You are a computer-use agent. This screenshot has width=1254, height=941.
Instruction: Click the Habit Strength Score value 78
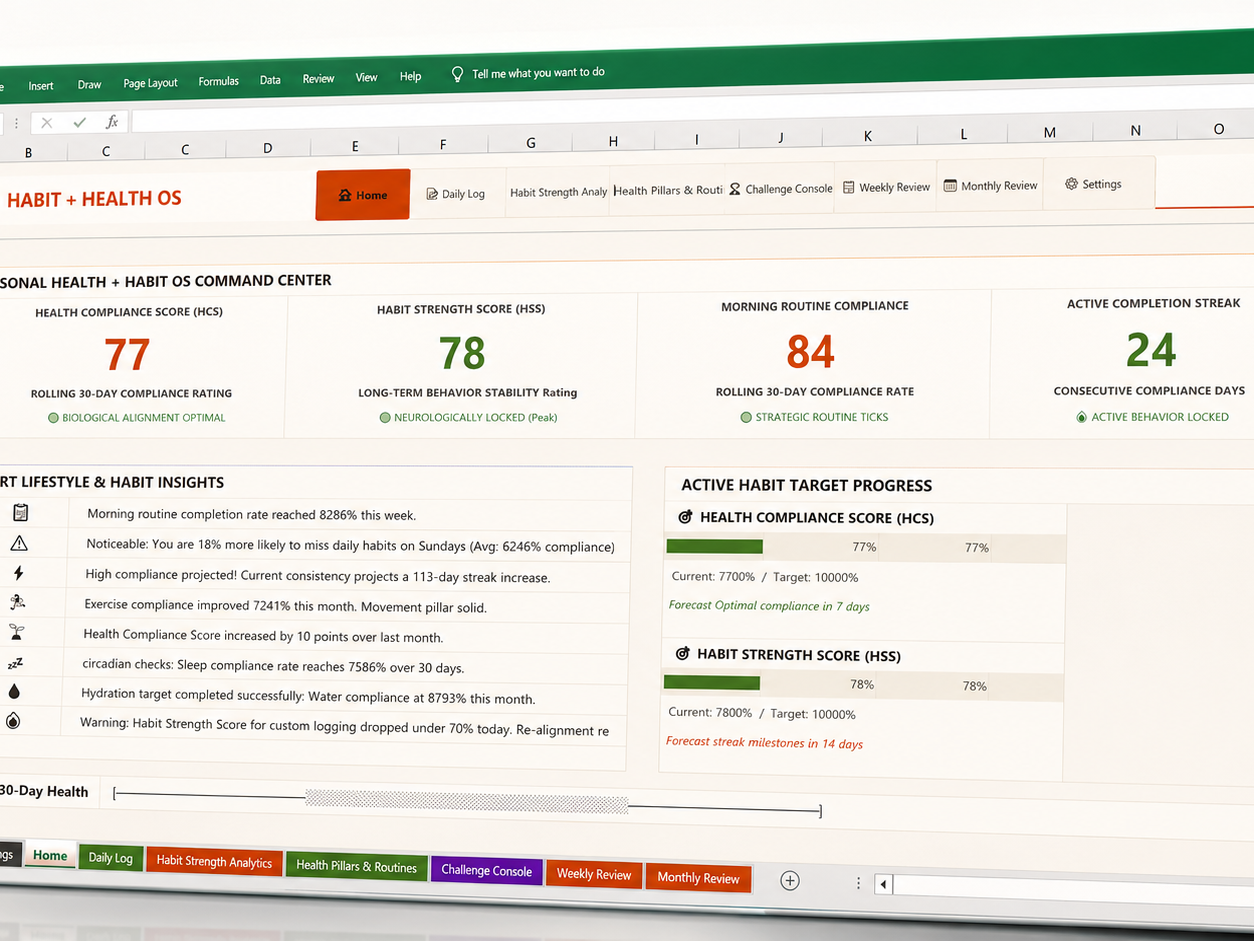coord(462,353)
